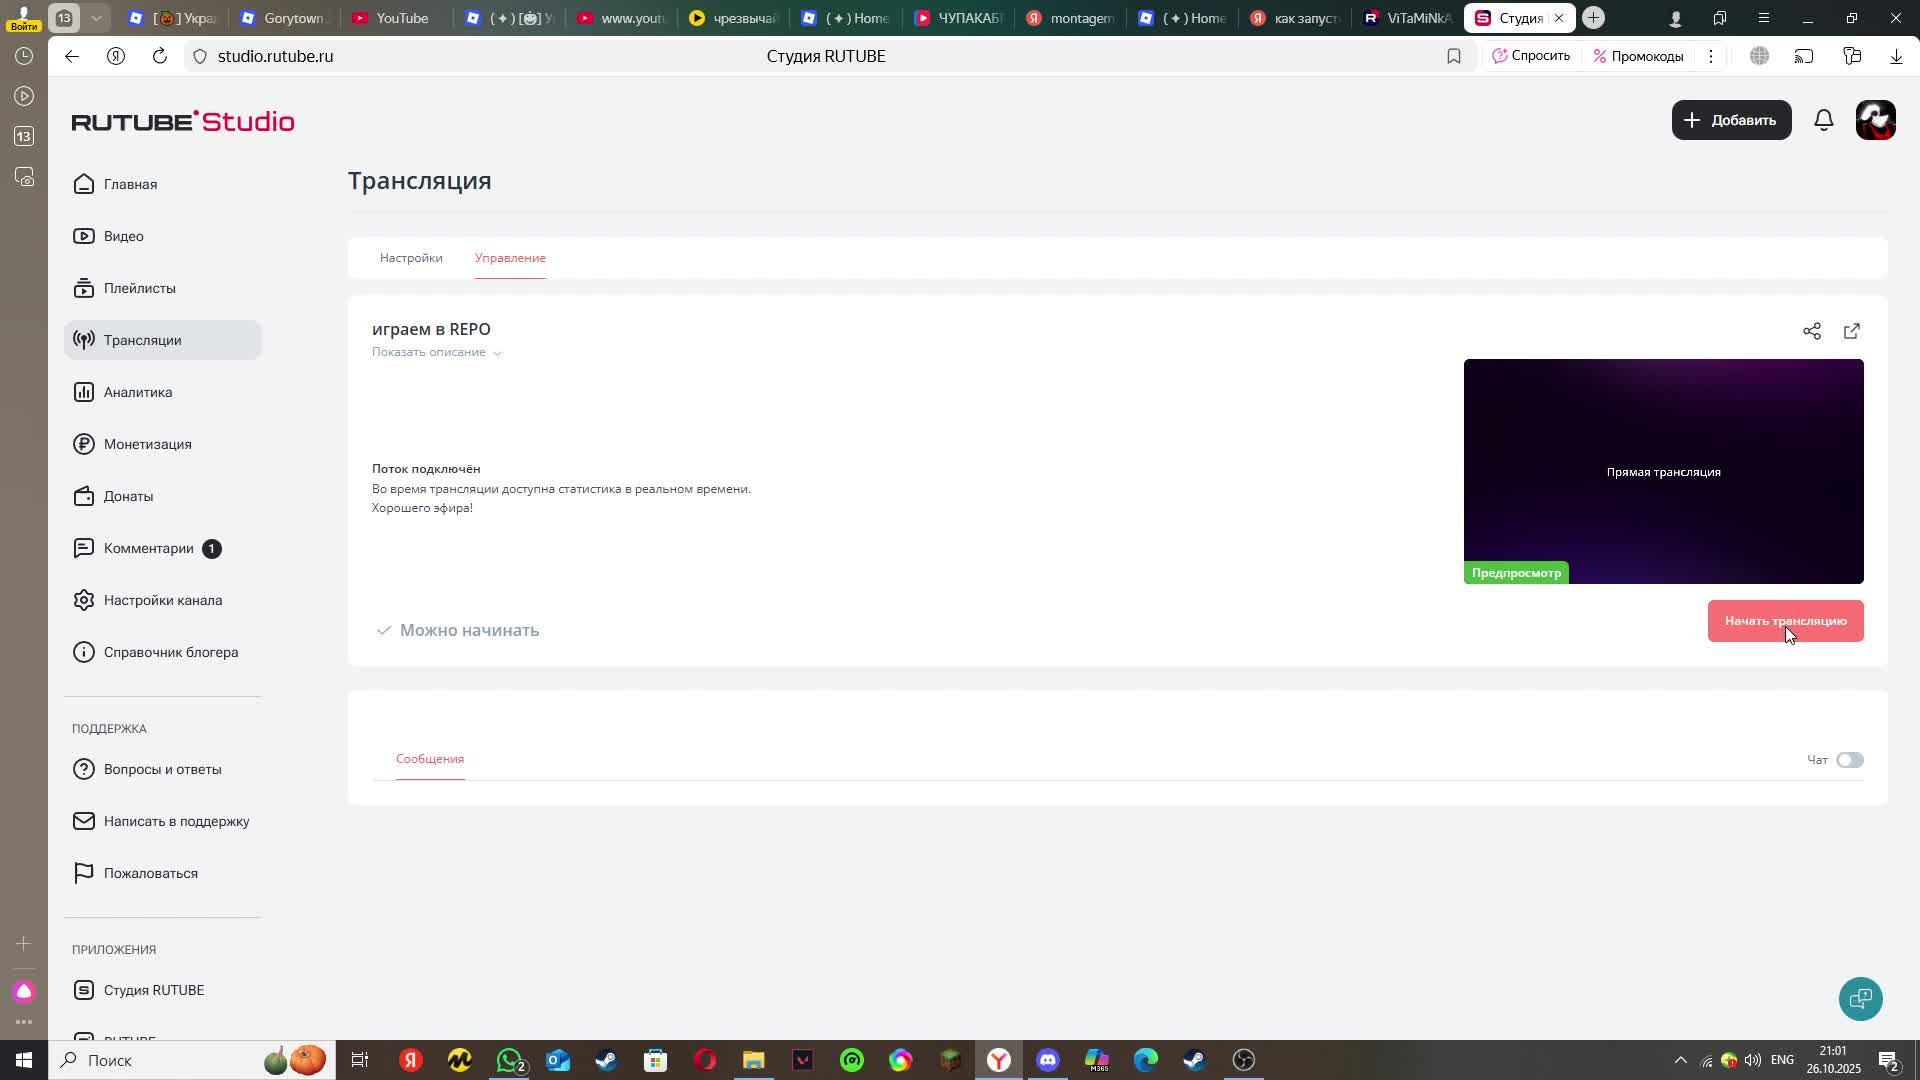Open the support chat widget icon

click(x=1860, y=998)
